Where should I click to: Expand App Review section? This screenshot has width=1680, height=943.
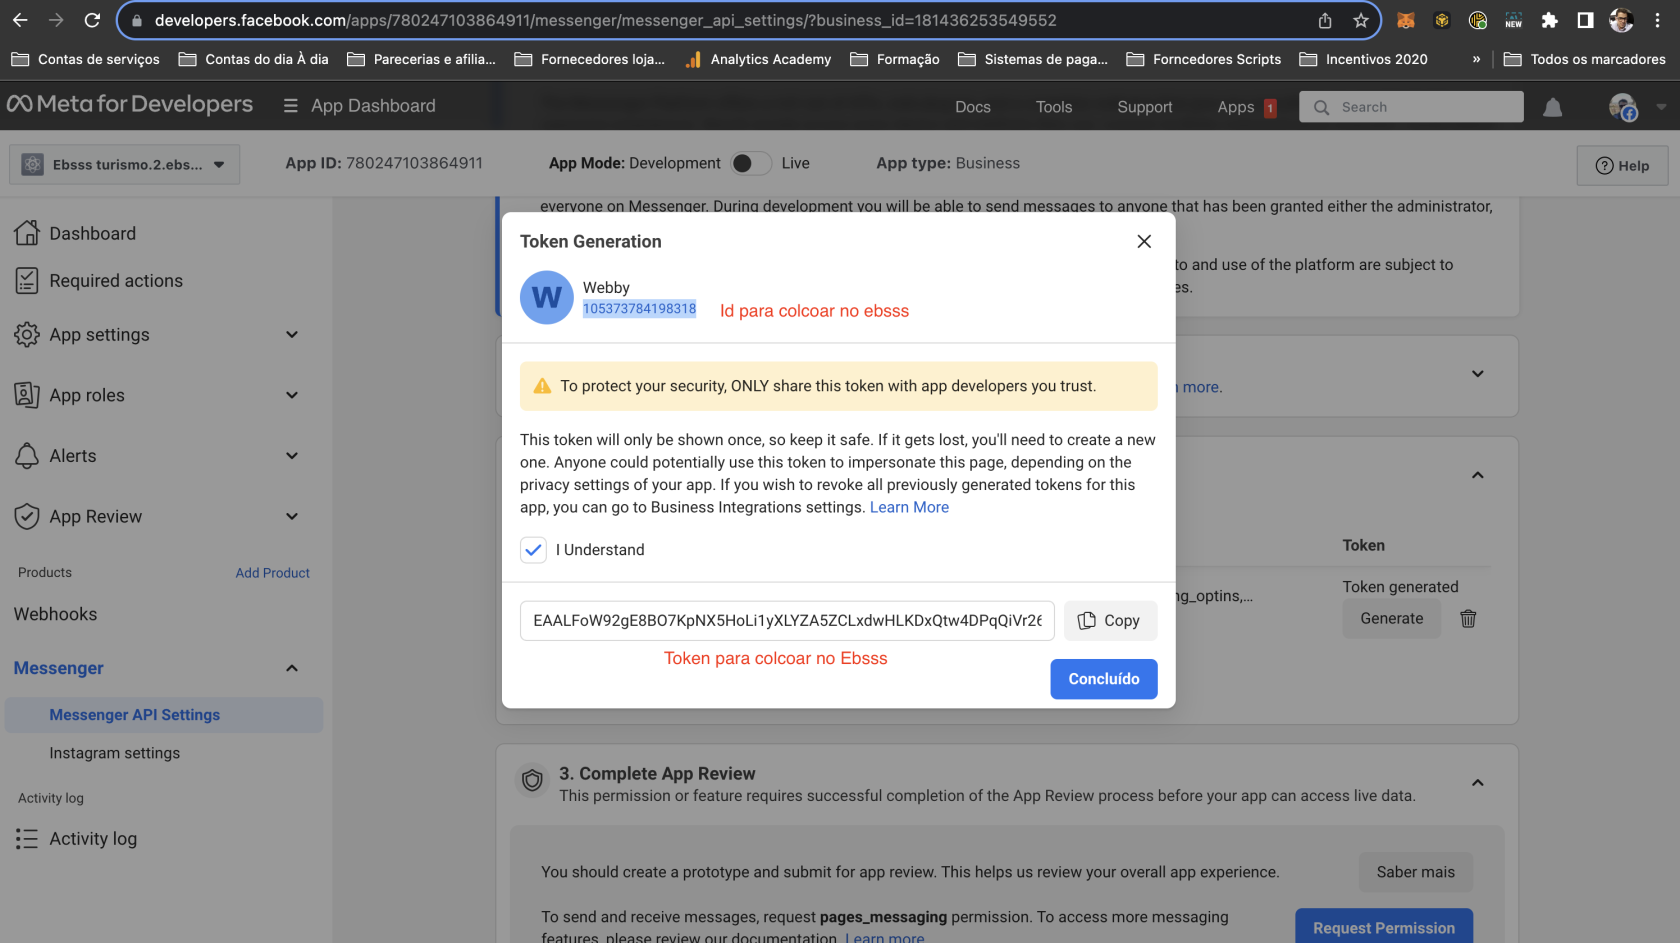(x=292, y=516)
